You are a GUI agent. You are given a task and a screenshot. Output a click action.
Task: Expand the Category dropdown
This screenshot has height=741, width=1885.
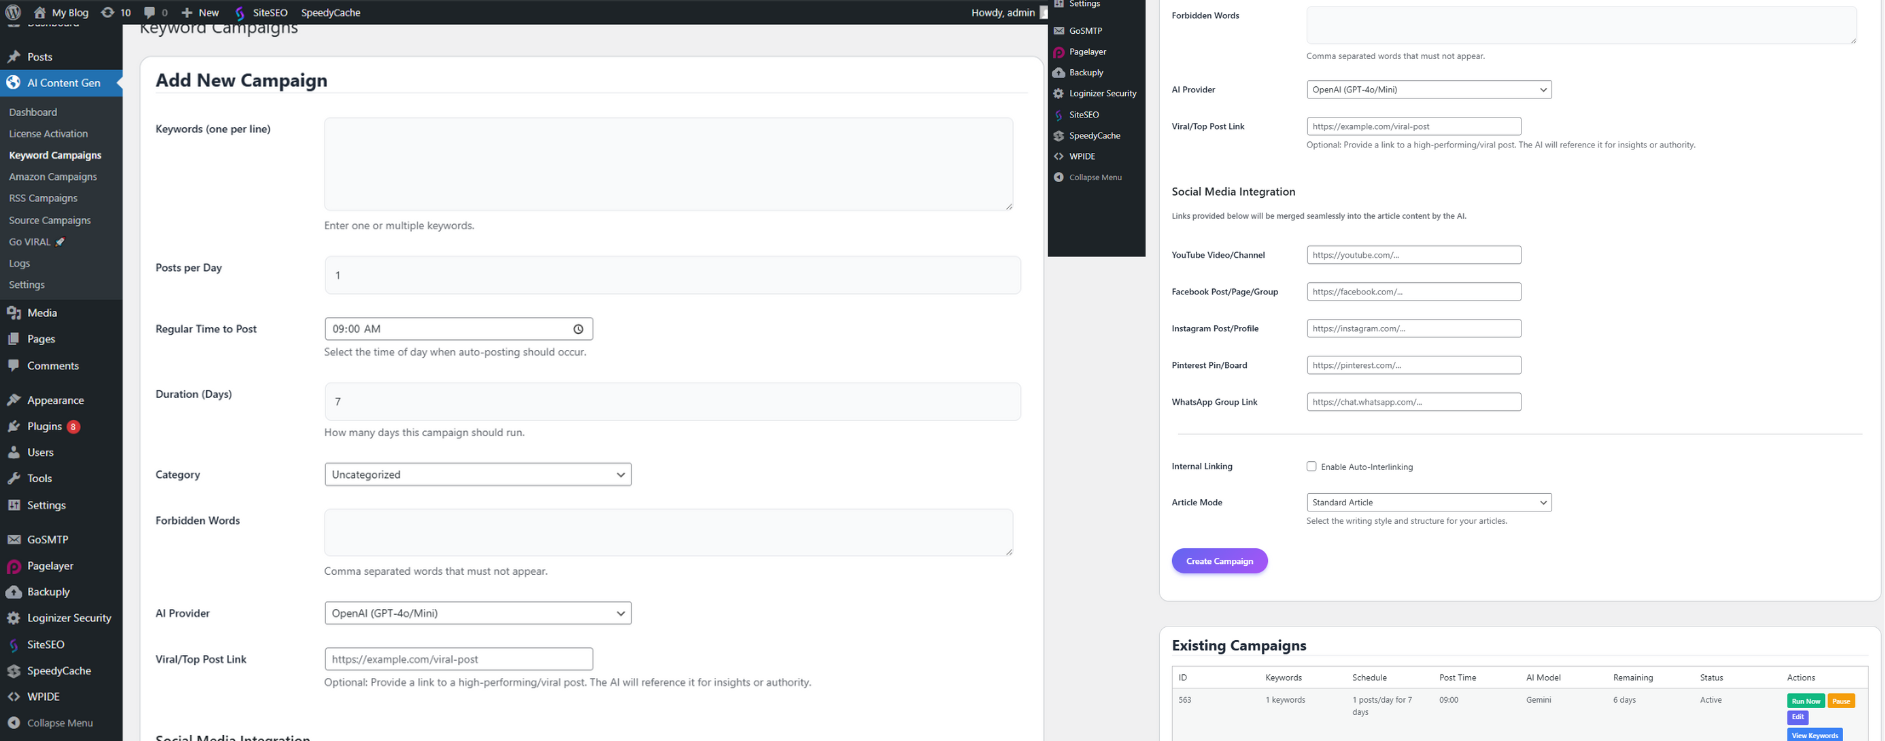[477, 474]
